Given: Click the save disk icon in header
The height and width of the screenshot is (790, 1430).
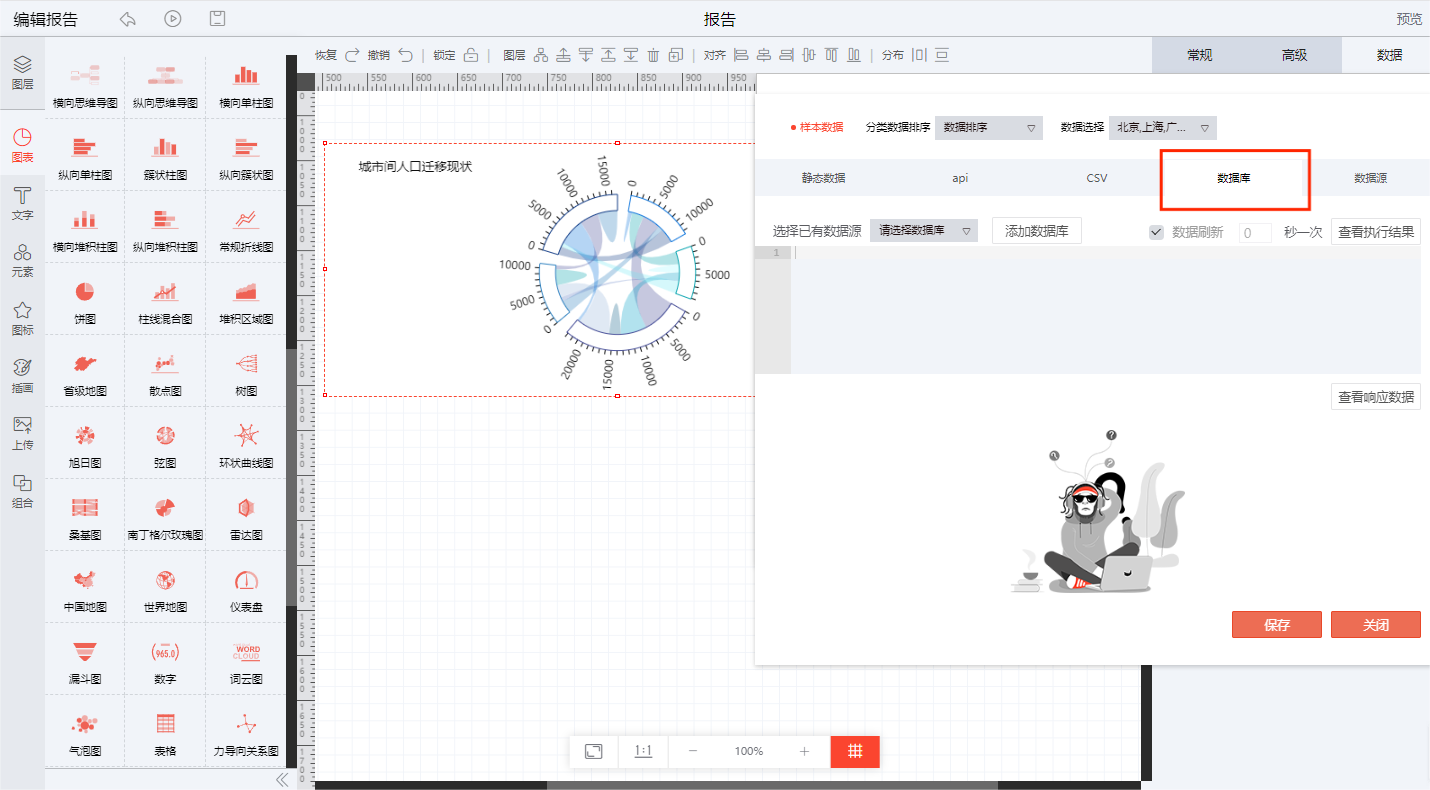Looking at the screenshot, I should pyautogui.click(x=217, y=19).
